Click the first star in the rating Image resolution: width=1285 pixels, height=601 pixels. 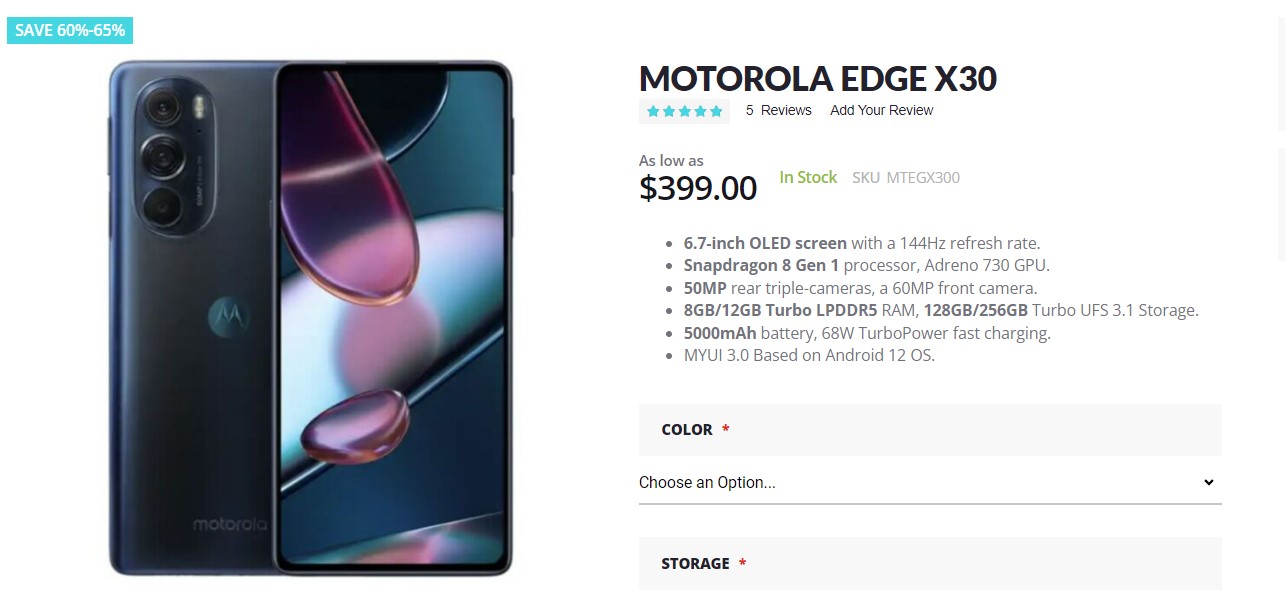(654, 111)
